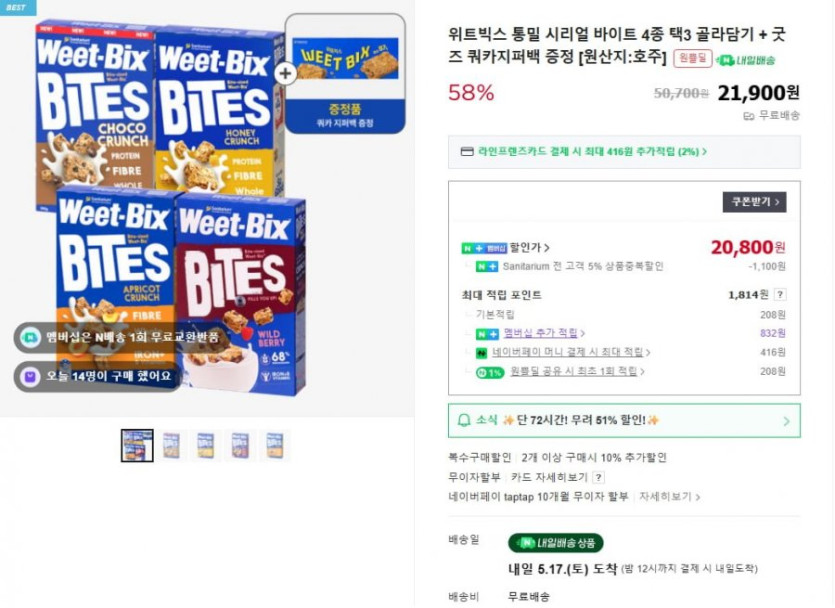Click the purple shopping bag purchase icon

tap(29, 376)
